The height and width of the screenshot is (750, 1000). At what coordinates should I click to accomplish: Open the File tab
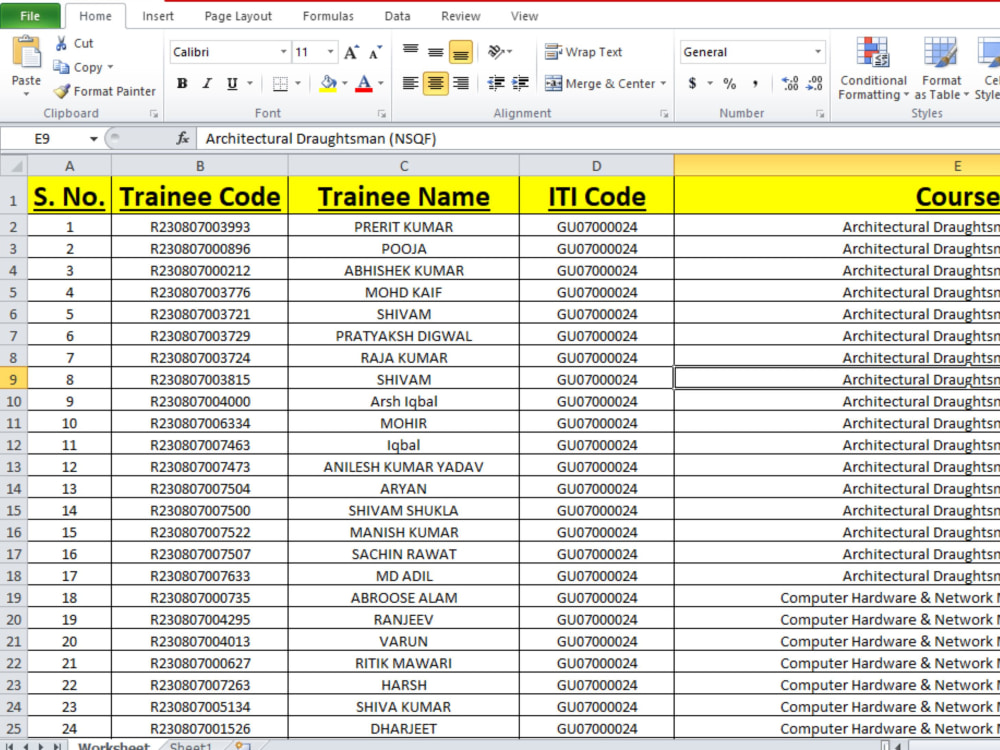point(30,16)
